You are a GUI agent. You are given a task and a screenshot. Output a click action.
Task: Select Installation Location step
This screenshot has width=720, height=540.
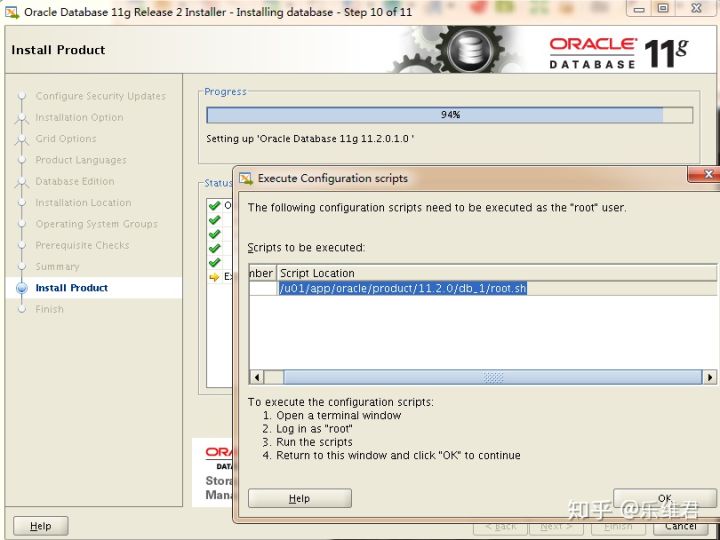tap(83, 202)
